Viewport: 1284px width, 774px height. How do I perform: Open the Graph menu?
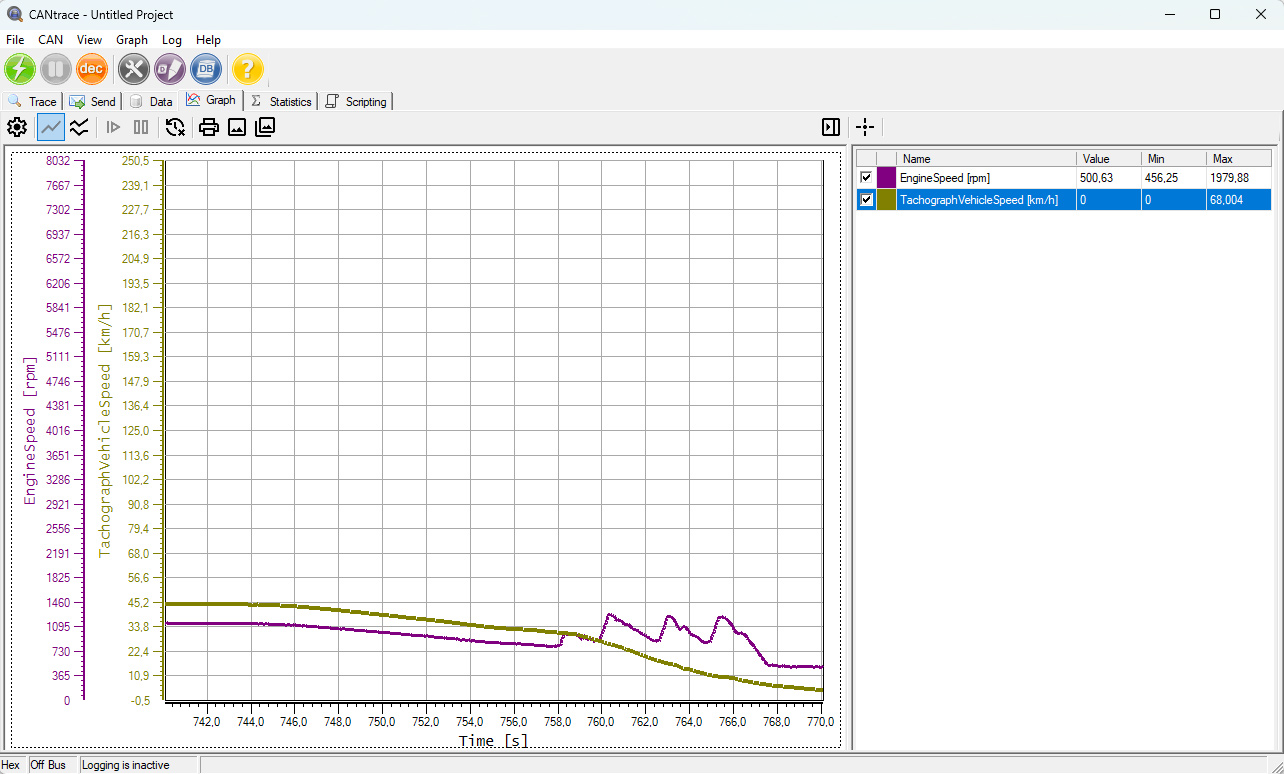coord(132,40)
